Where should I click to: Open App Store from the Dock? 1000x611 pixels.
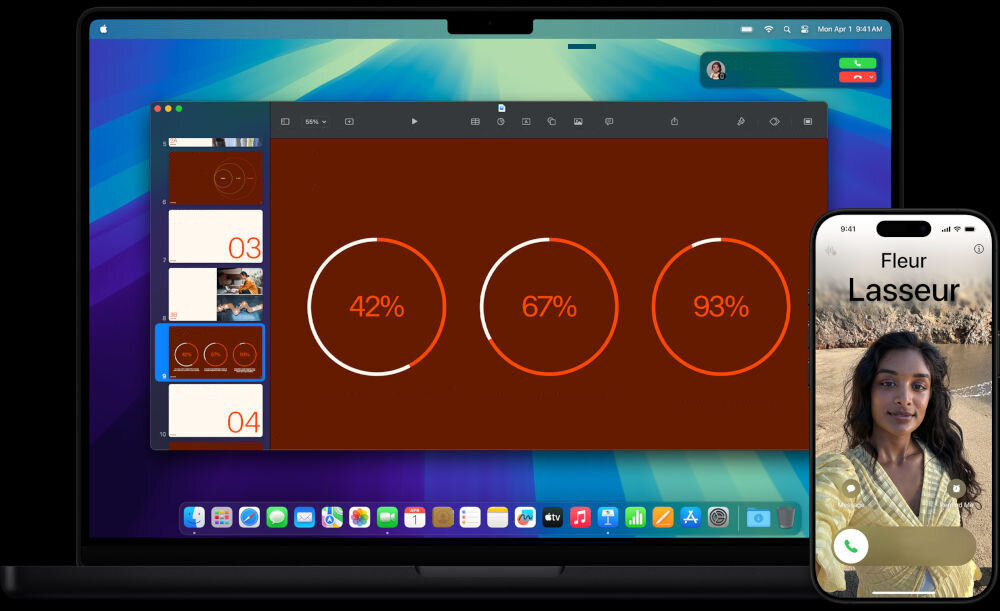pyautogui.click(x=690, y=517)
